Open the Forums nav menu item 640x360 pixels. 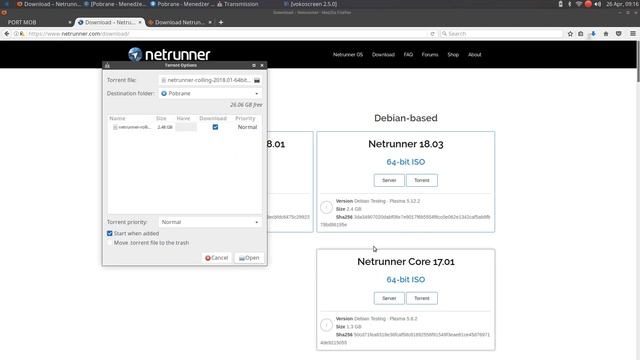click(430, 55)
